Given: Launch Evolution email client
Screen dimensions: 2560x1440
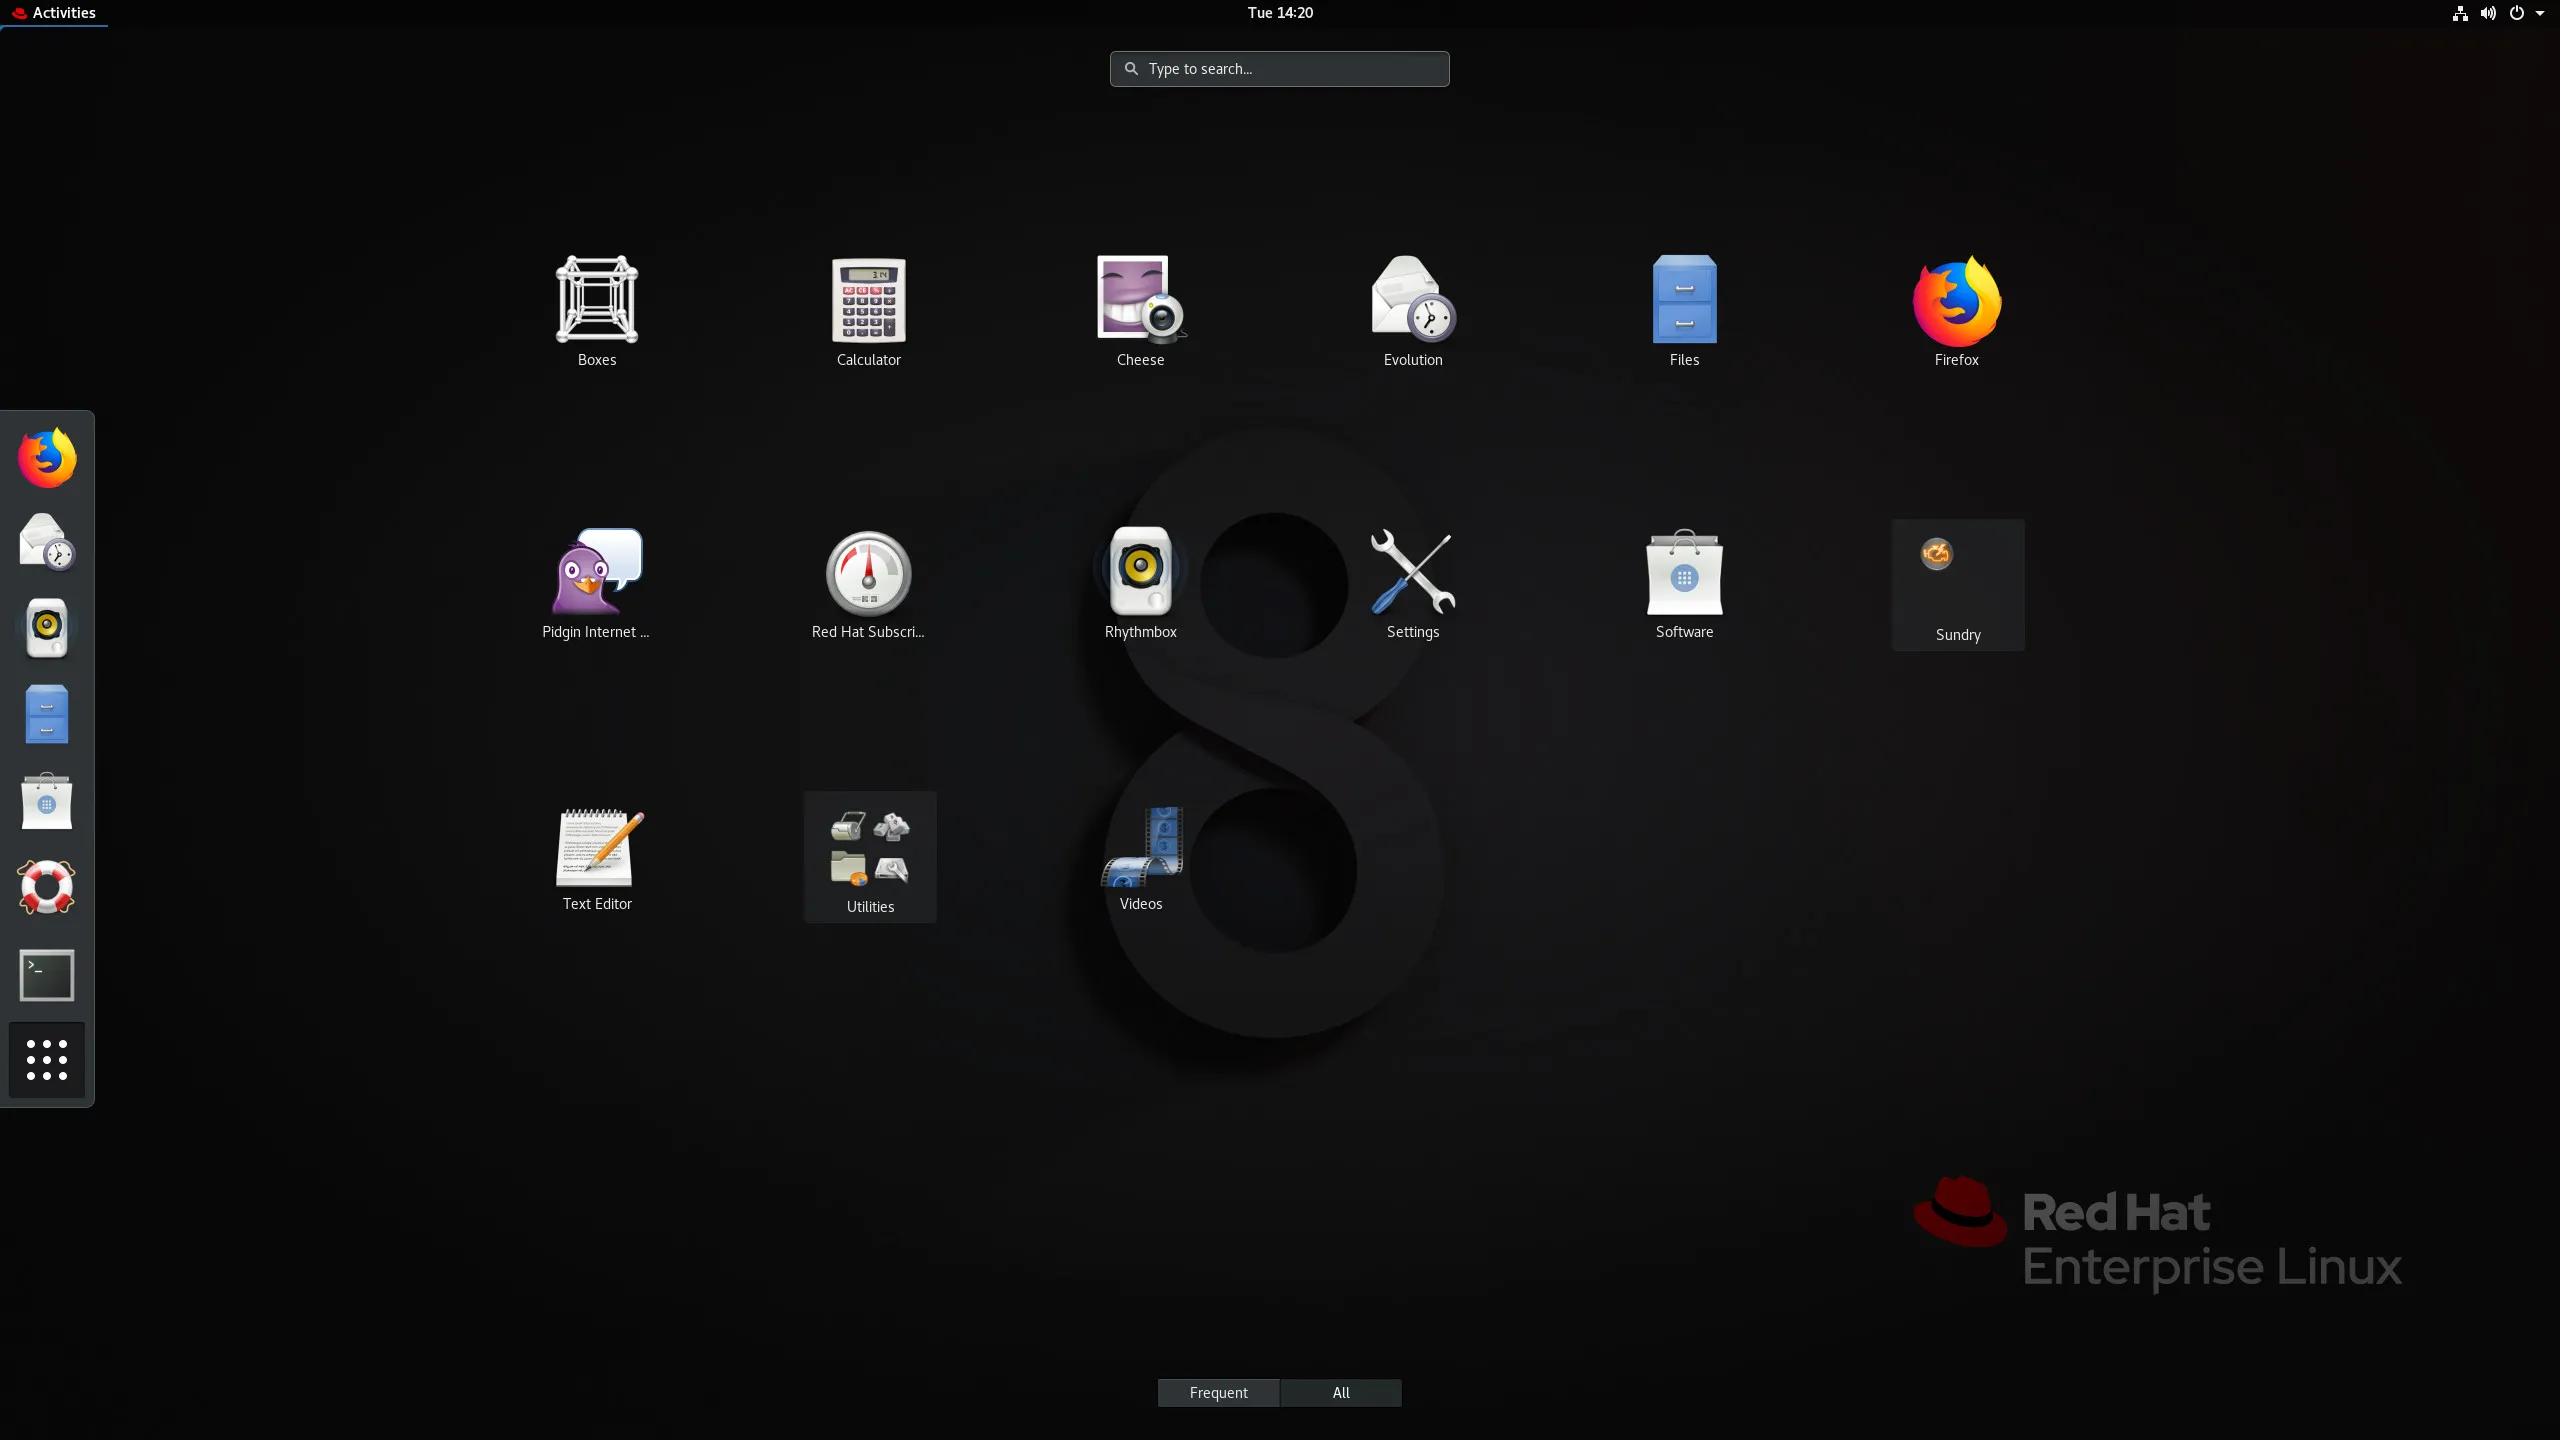Looking at the screenshot, I should pyautogui.click(x=1412, y=308).
